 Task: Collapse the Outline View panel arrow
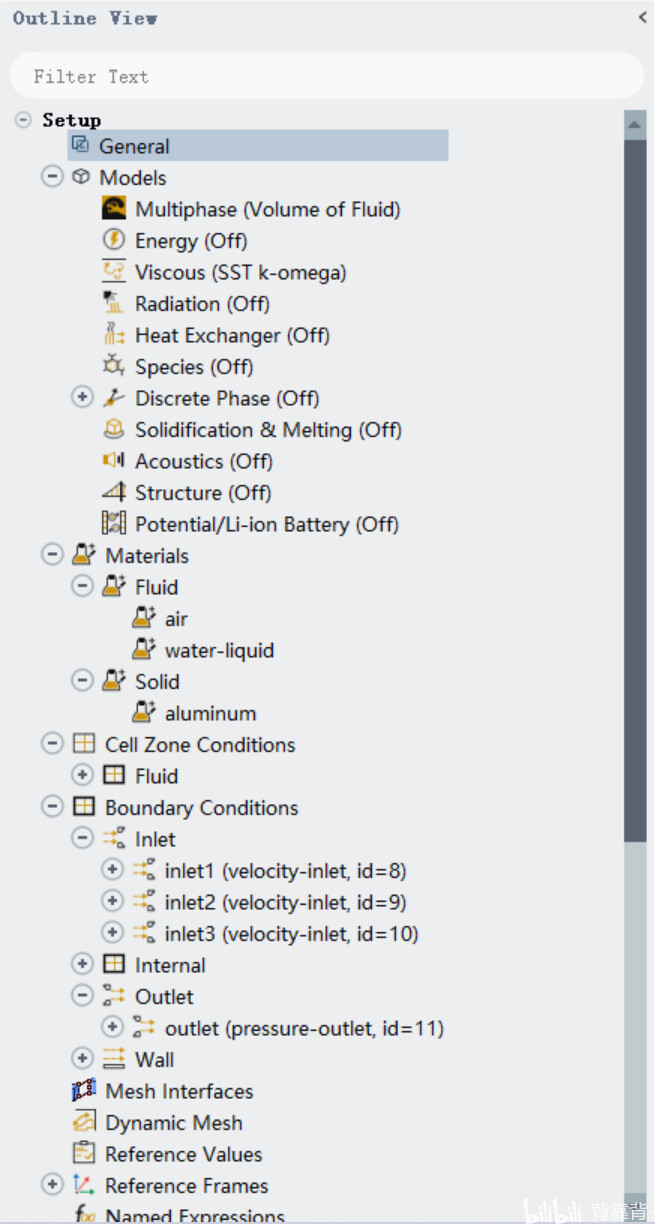click(642, 17)
